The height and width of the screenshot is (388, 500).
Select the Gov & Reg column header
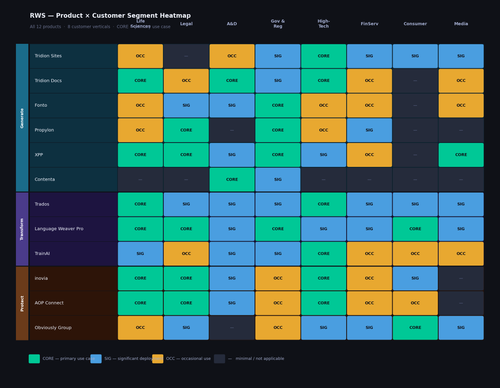point(278,24)
